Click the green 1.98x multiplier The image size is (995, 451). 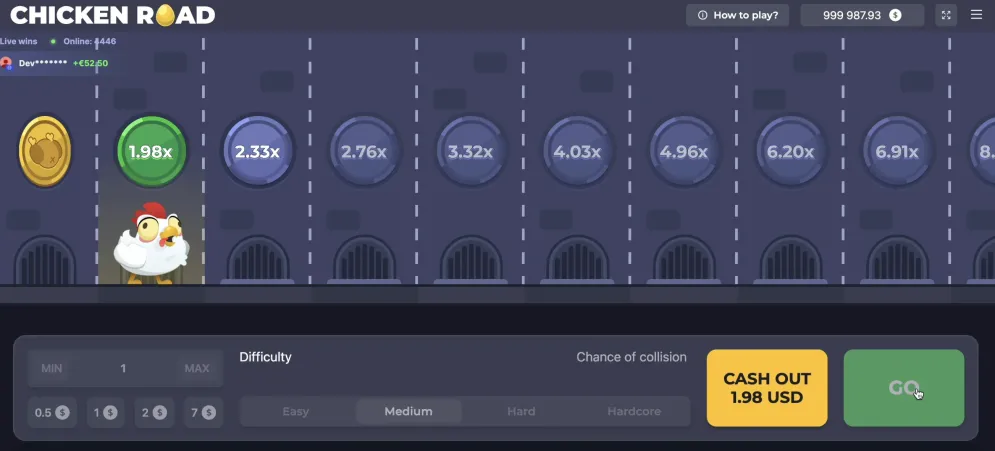[151, 152]
